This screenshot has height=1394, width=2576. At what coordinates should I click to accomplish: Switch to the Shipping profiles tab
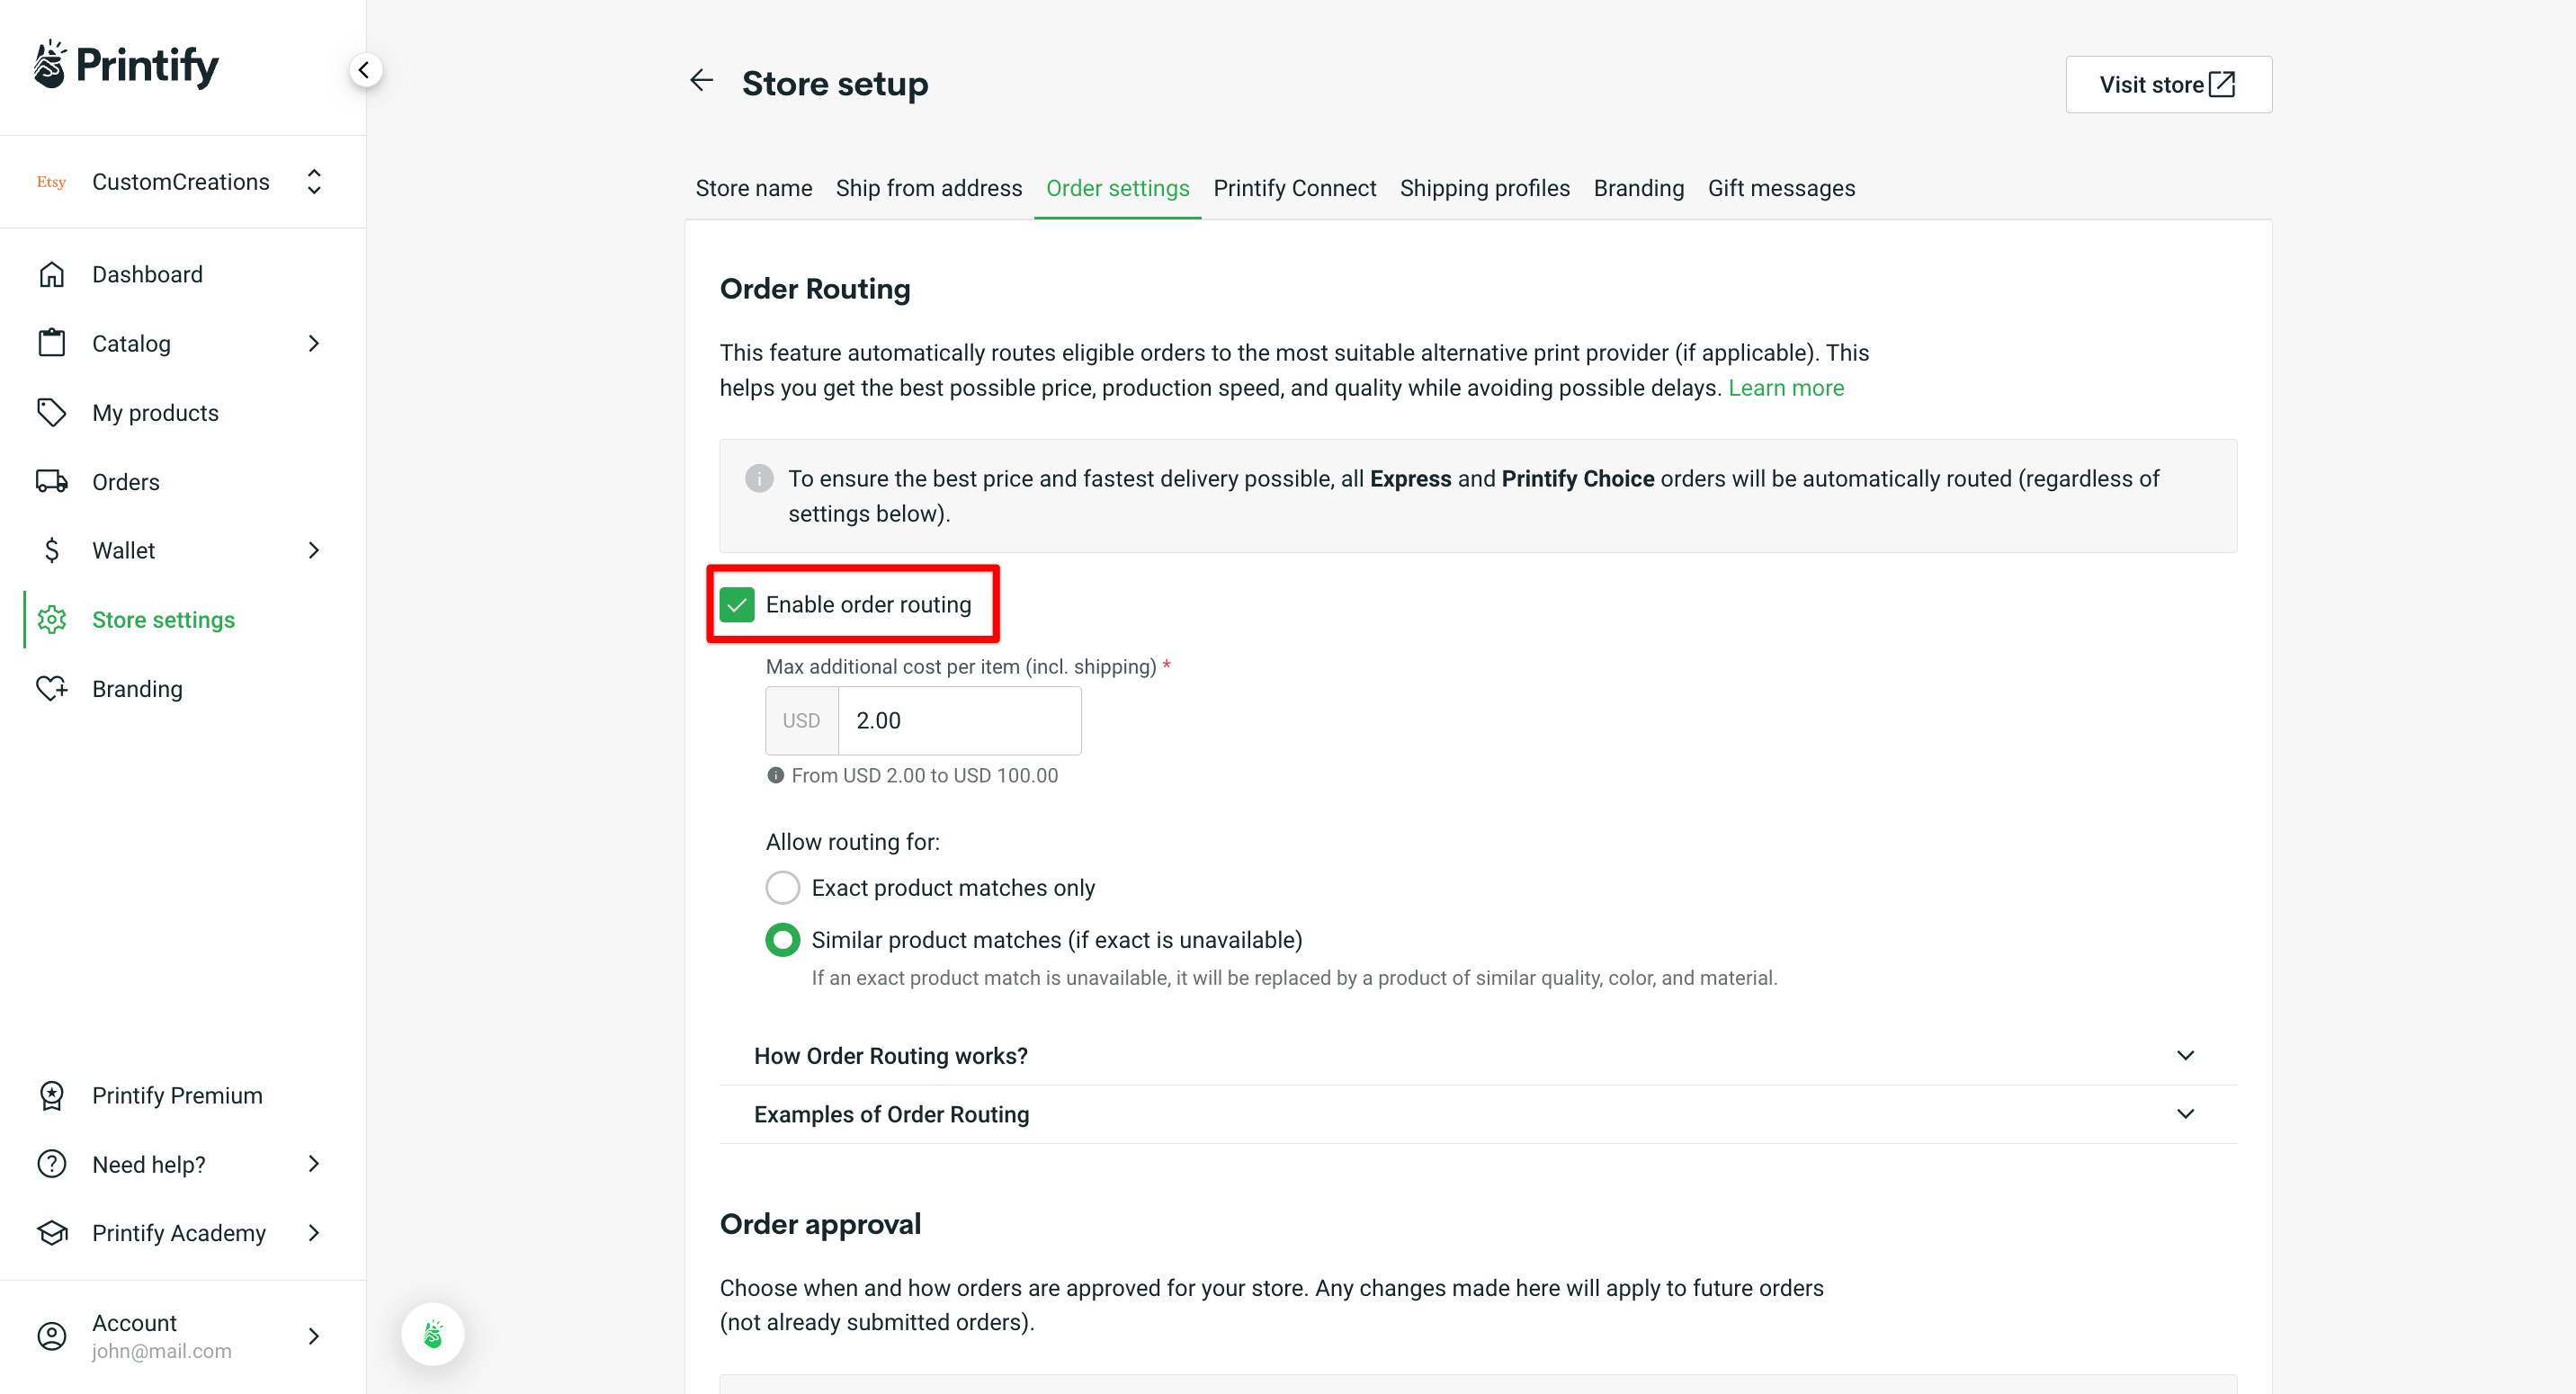click(x=1484, y=188)
